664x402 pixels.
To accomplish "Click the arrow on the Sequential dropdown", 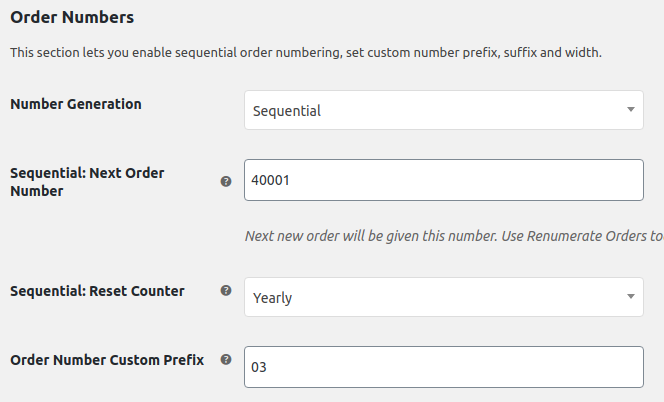I will tap(631, 110).
